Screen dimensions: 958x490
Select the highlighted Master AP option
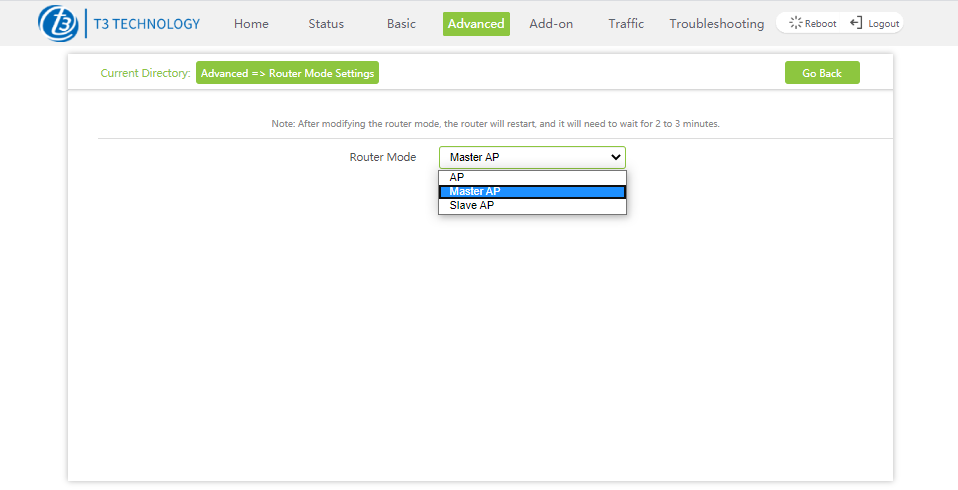click(532, 191)
